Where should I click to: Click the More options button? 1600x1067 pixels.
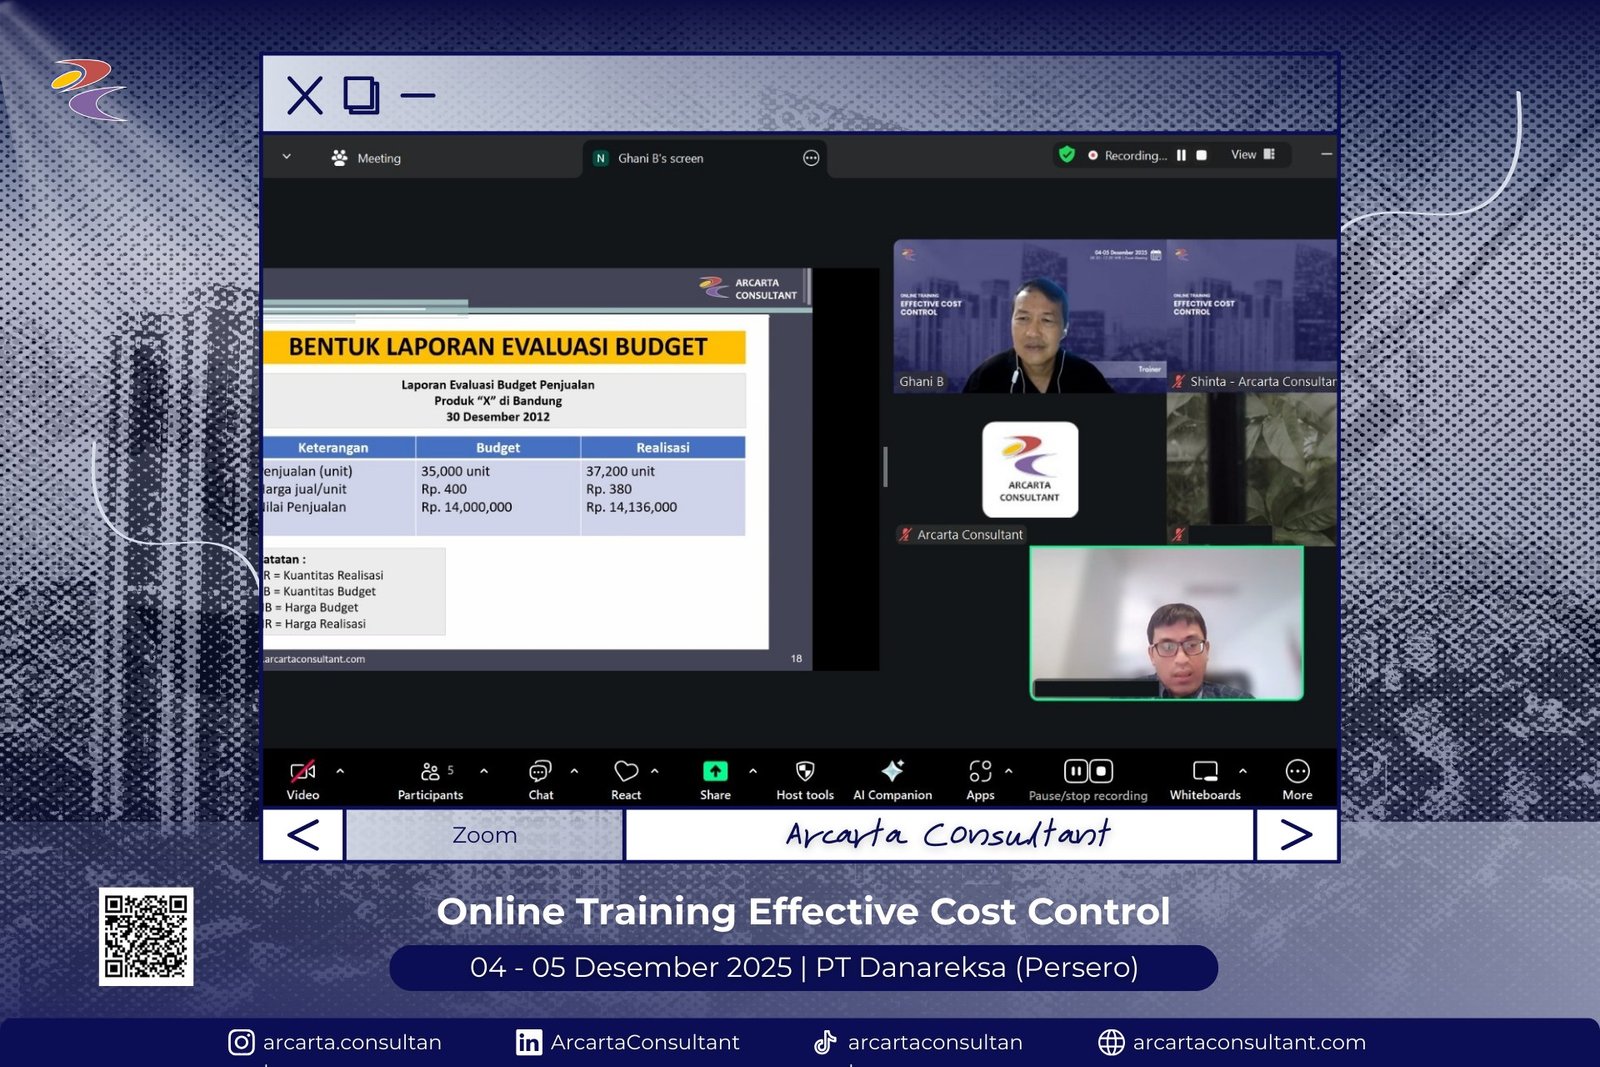[1297, 772]
